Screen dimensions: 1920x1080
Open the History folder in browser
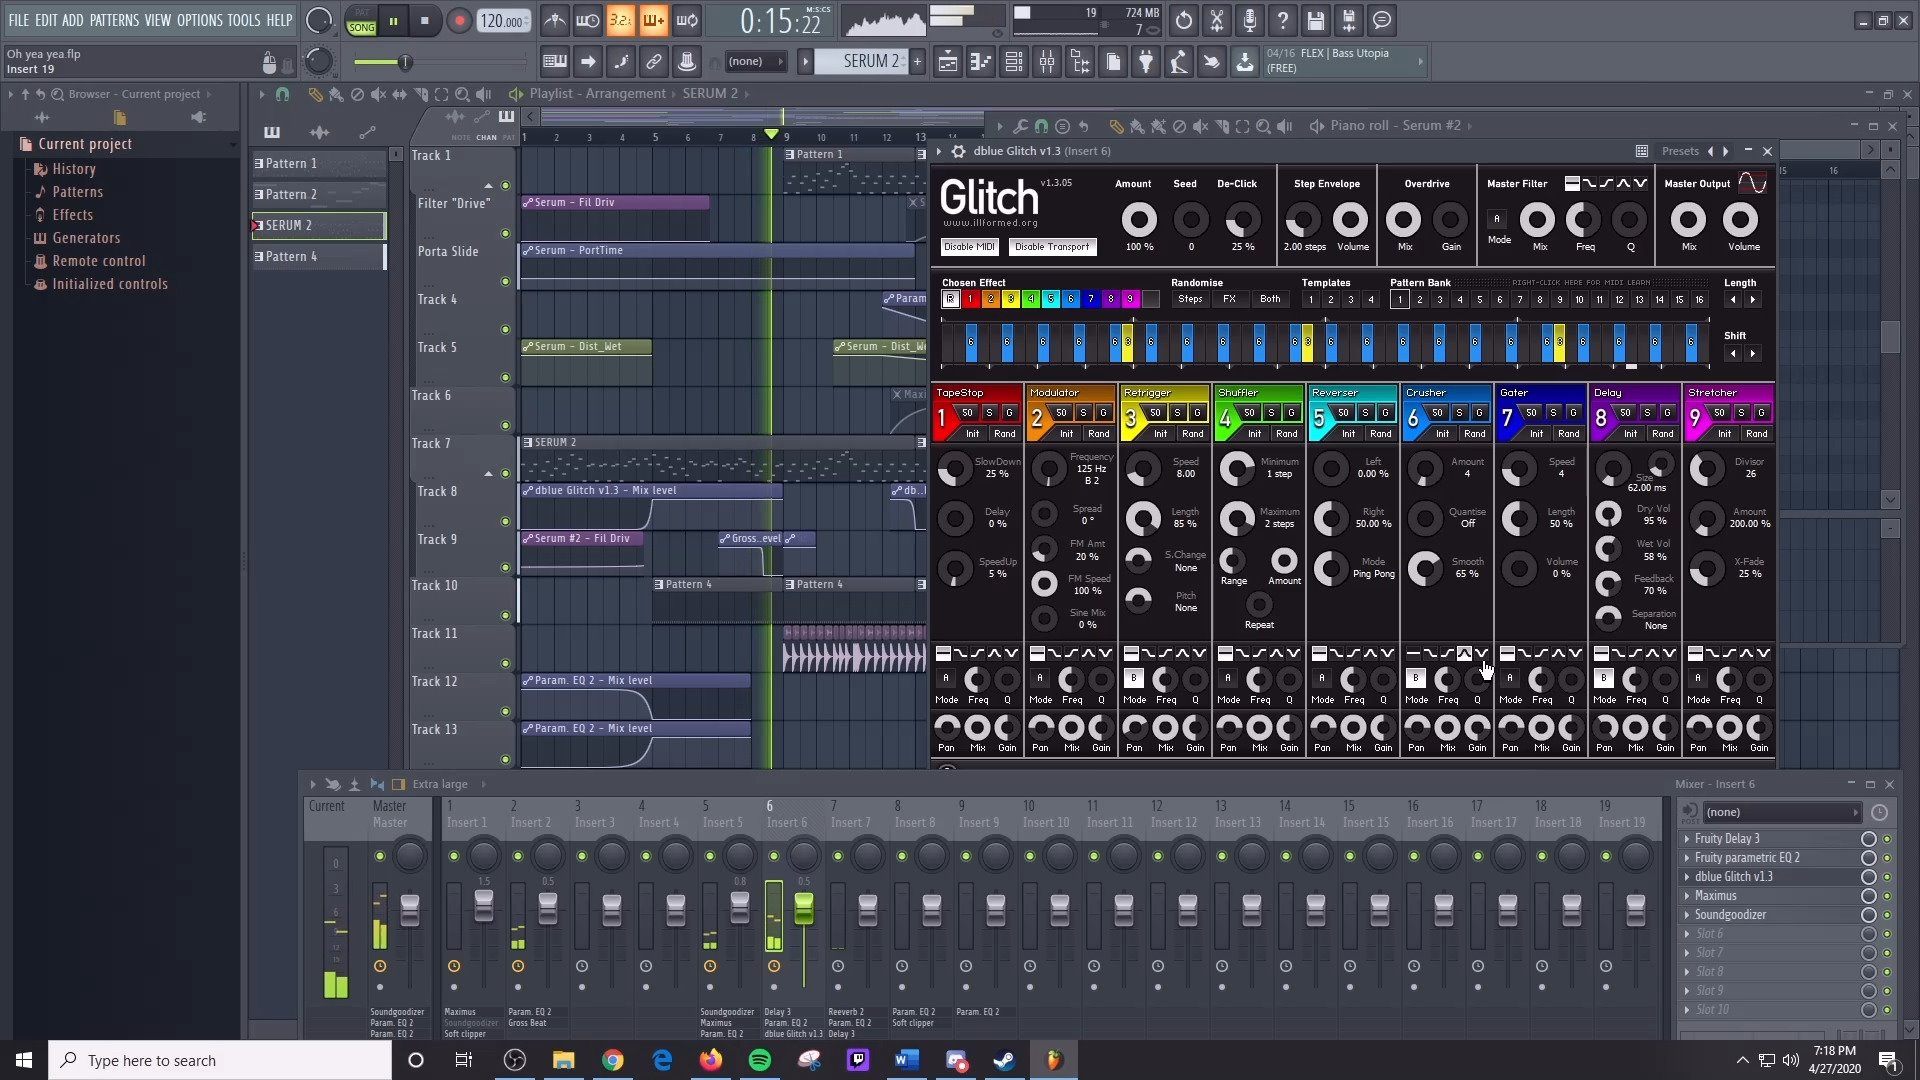click(74, 169)
